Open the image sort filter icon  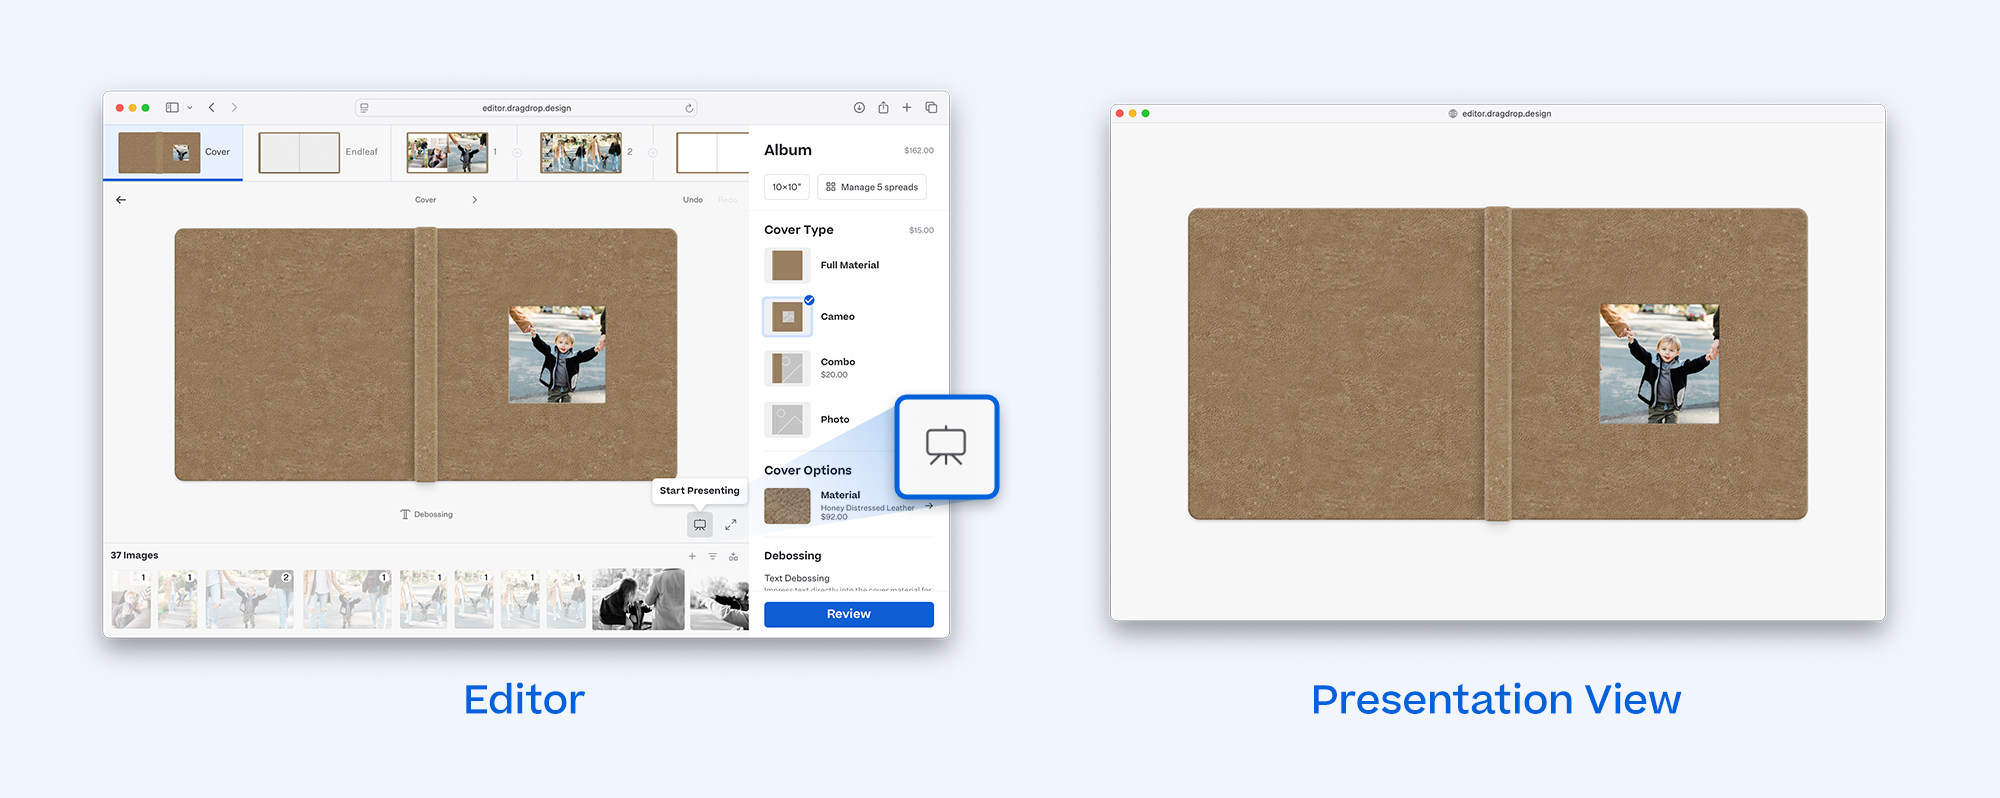click(x=713, y=556)
